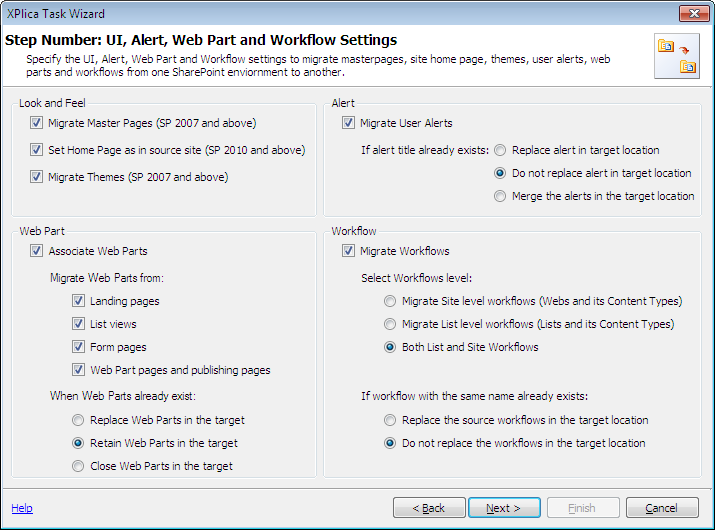Uncheck Migrate User Alerts
Viewport: 715px width, 530px height.
click(x=348, y=123)
